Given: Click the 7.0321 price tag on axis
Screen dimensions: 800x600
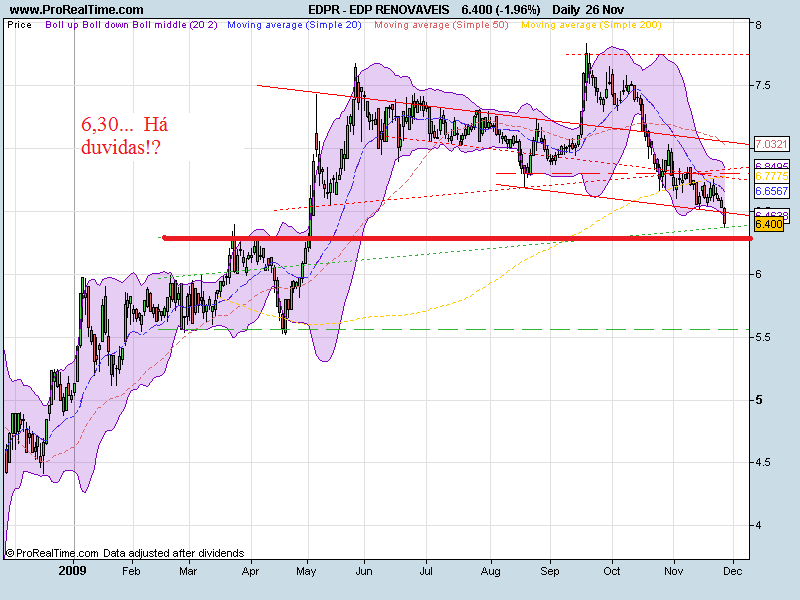Looking at the screenshot, I should [771, 144].
